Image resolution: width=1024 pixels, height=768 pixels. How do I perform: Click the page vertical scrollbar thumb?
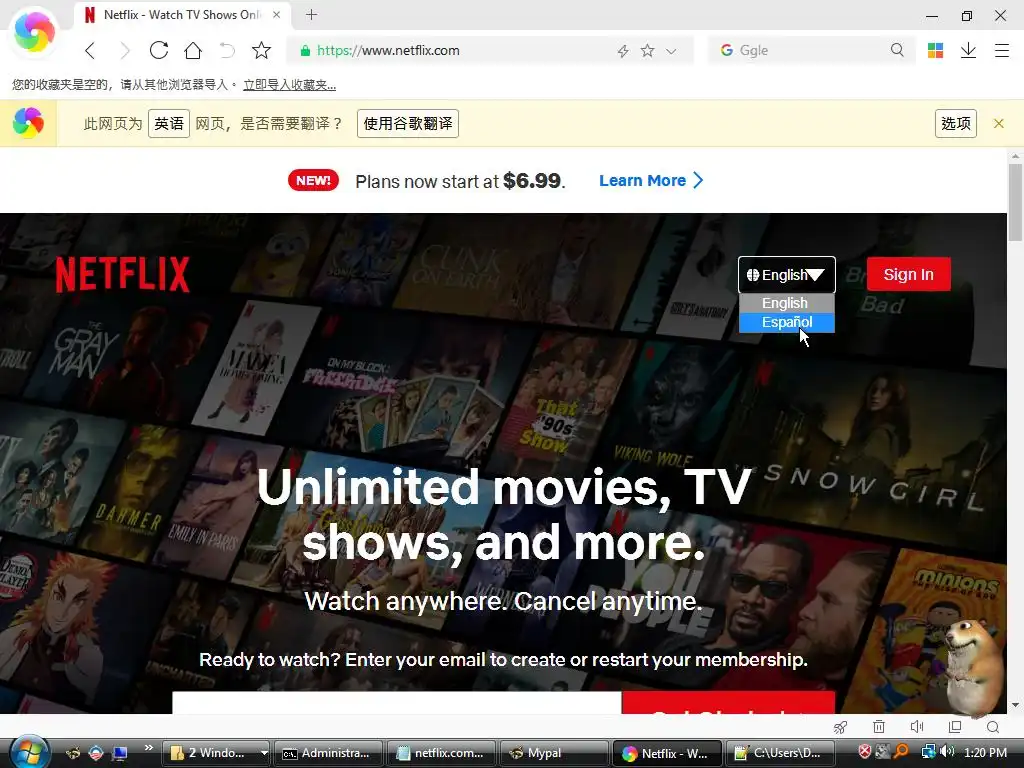click(x=1015, y=202)
